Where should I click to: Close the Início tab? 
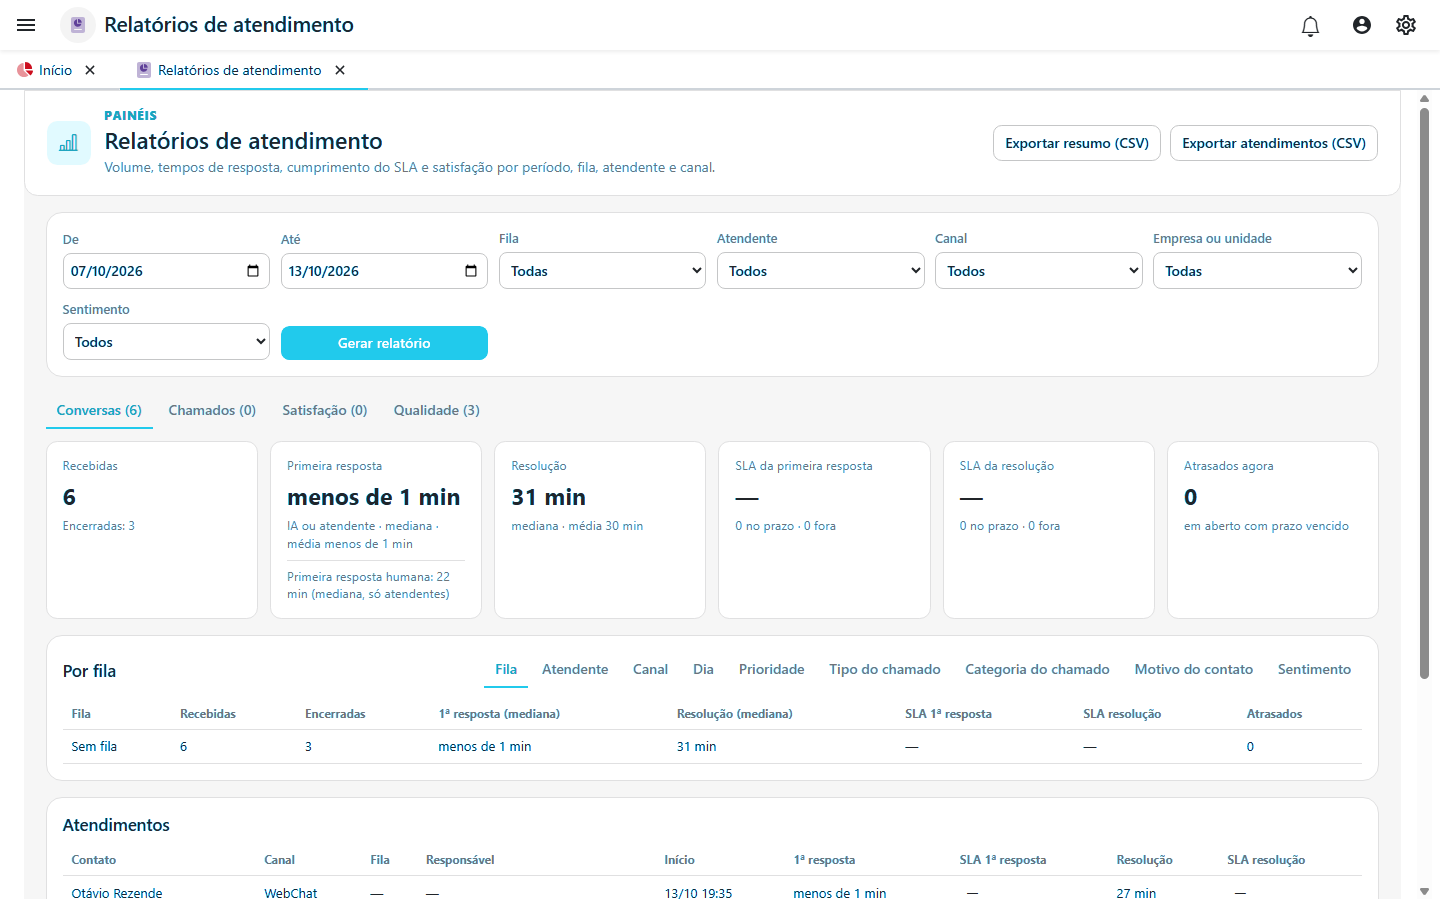(x=90, y=70)
